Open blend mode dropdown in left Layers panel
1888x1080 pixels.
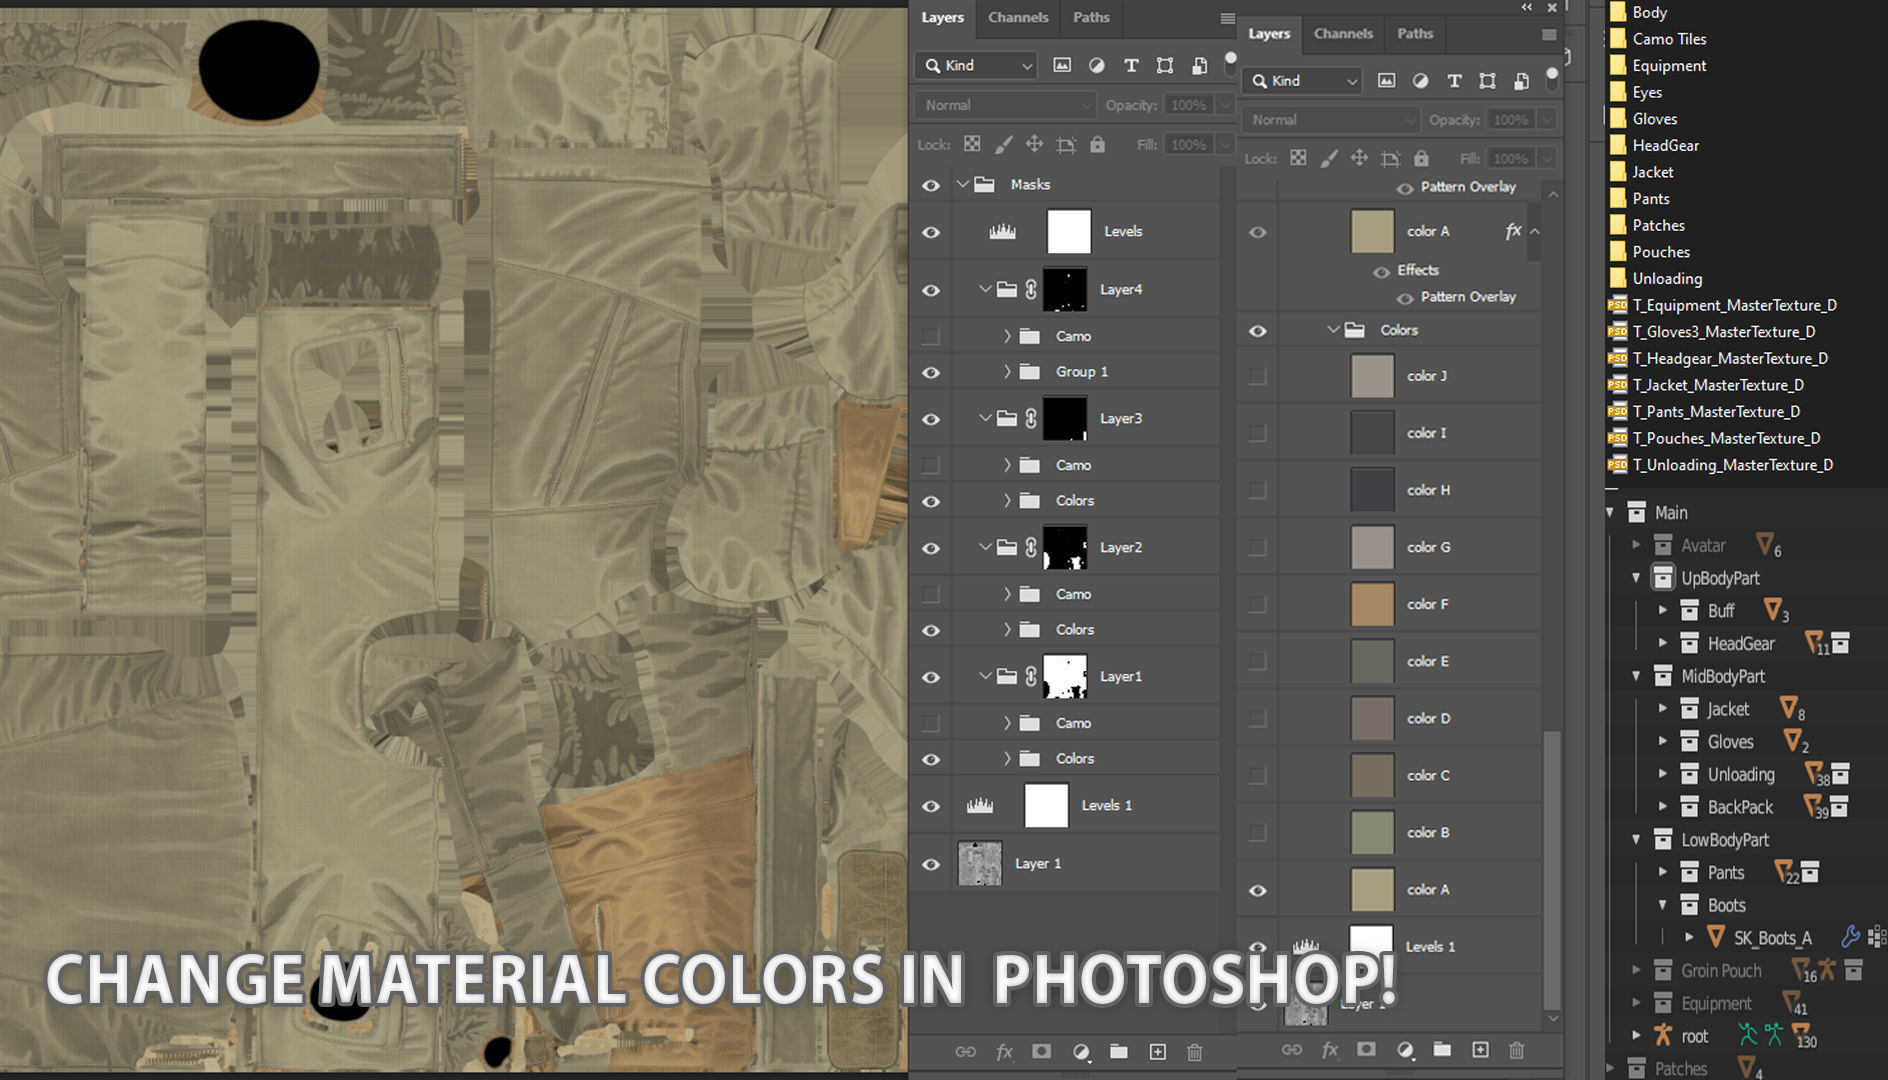[x=1004, y=105]
